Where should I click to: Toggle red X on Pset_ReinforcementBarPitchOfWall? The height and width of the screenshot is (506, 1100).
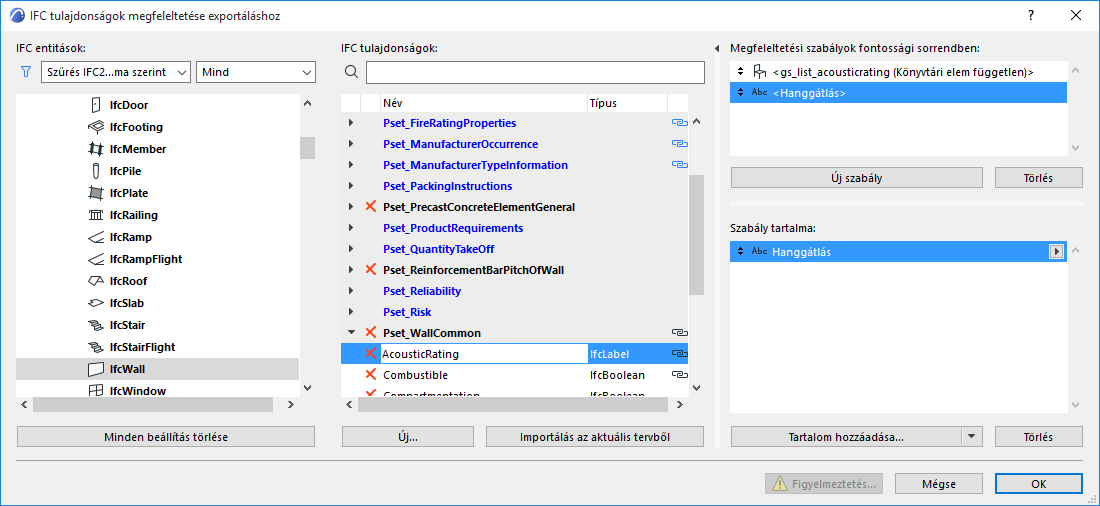point(371,269)
